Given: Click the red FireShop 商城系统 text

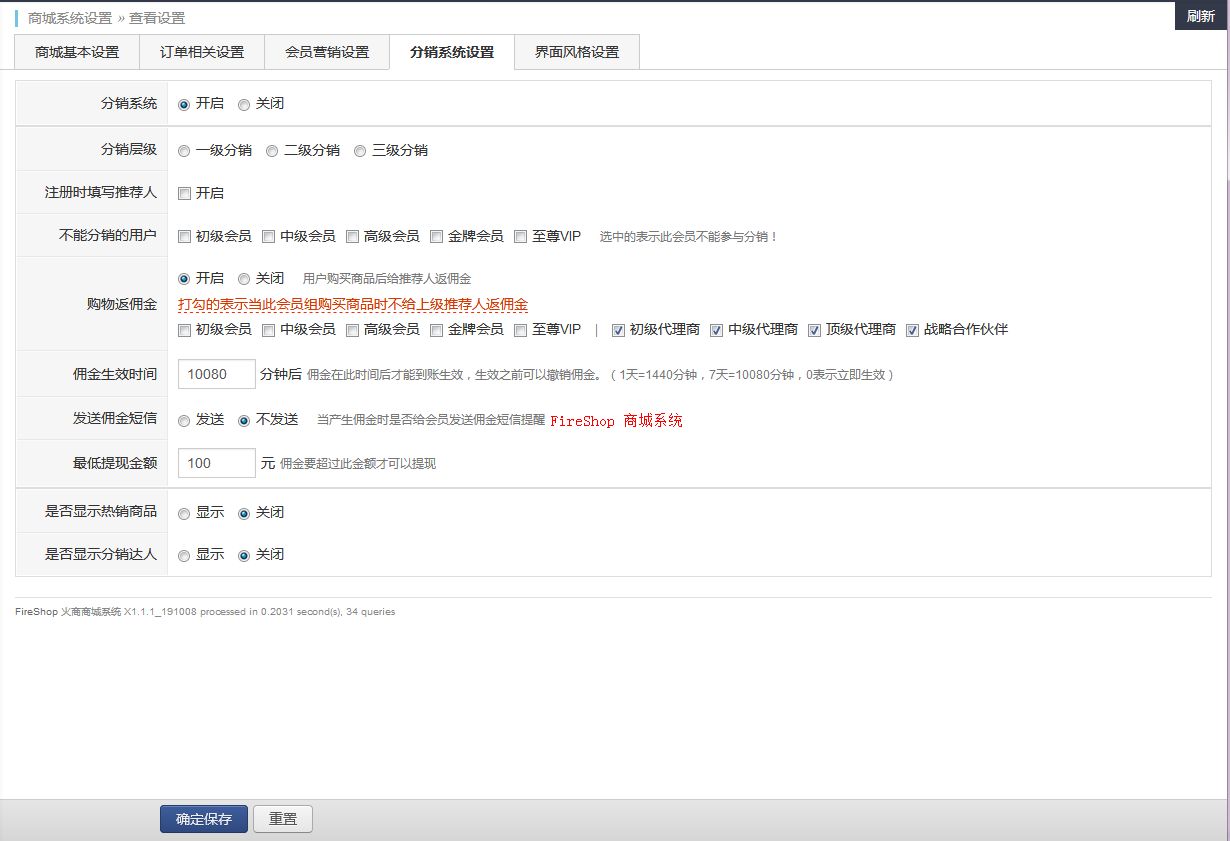Looking at the screenshot, I should [616, 421].
